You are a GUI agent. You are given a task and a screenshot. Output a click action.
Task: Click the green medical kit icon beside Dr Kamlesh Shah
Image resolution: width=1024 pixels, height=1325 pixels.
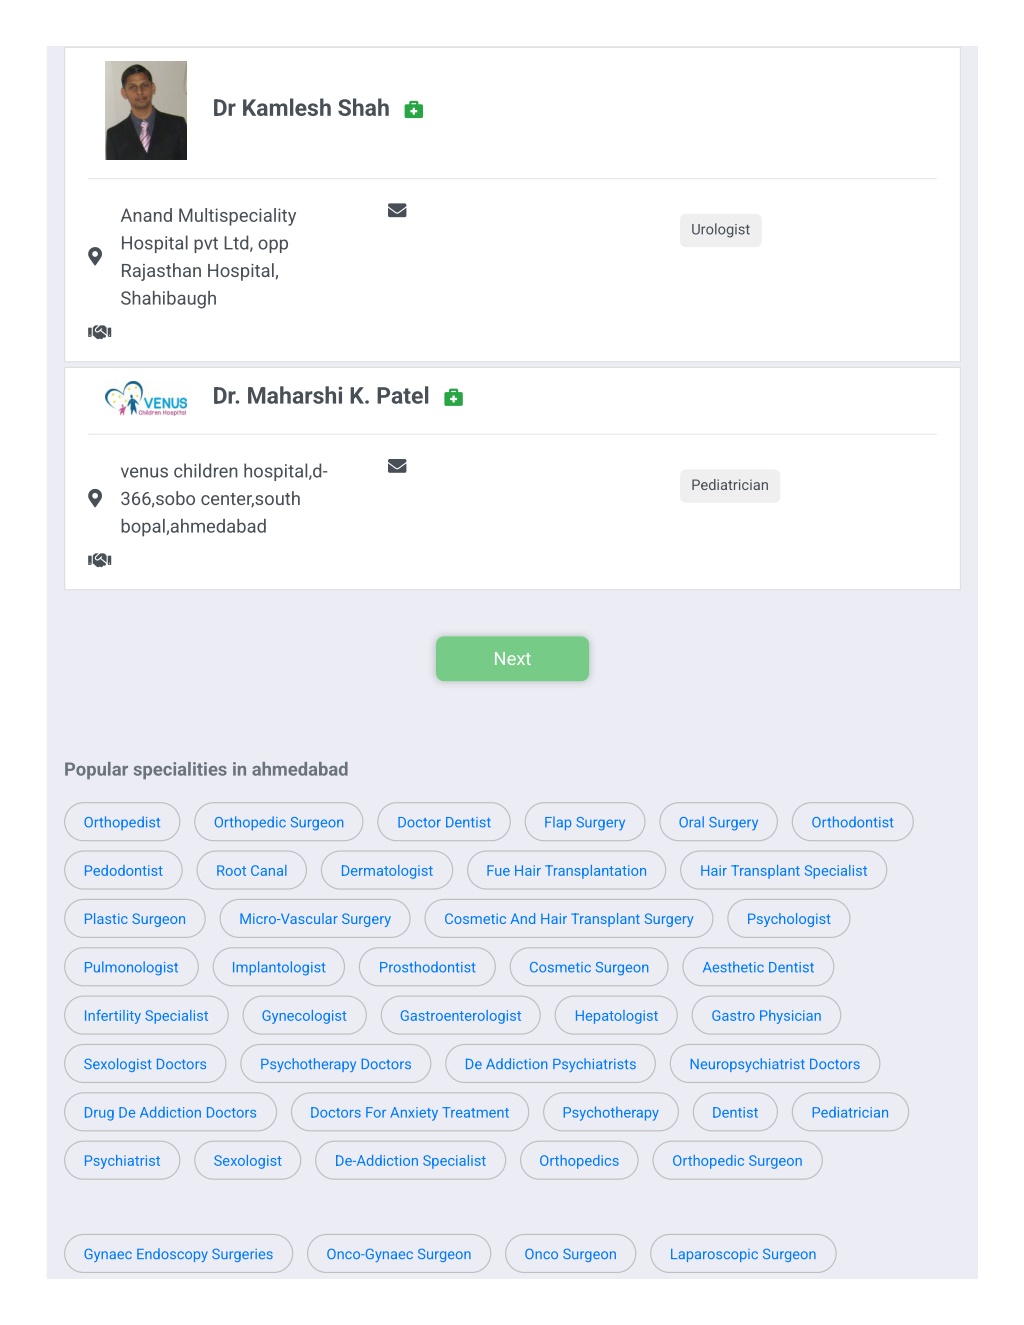pyautogui.click(x=413, y=110)
